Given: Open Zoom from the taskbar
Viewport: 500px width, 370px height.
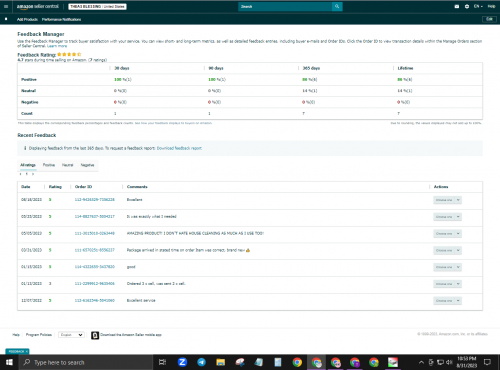Looking at the screenshot, I should 182,362.
